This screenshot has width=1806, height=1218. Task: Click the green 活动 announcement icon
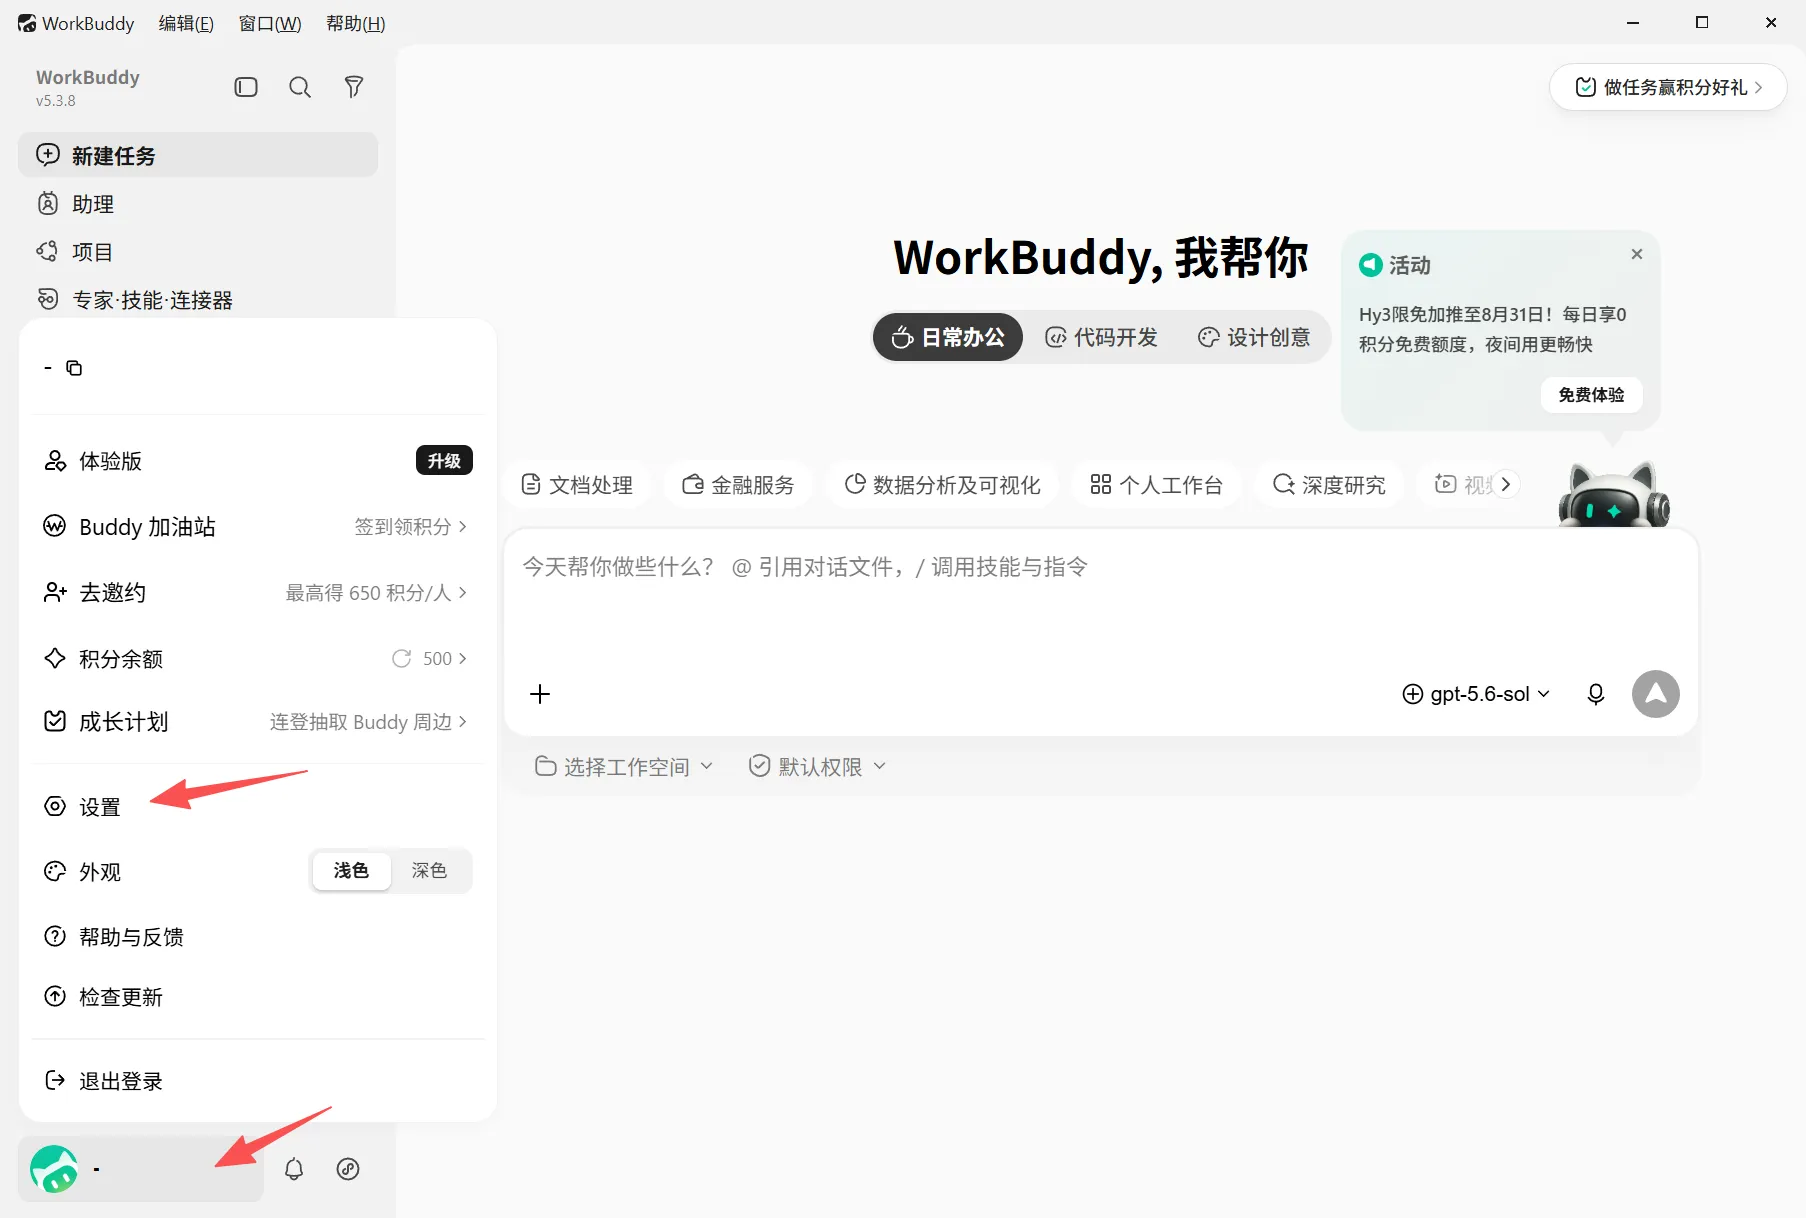coord(1371,265)
